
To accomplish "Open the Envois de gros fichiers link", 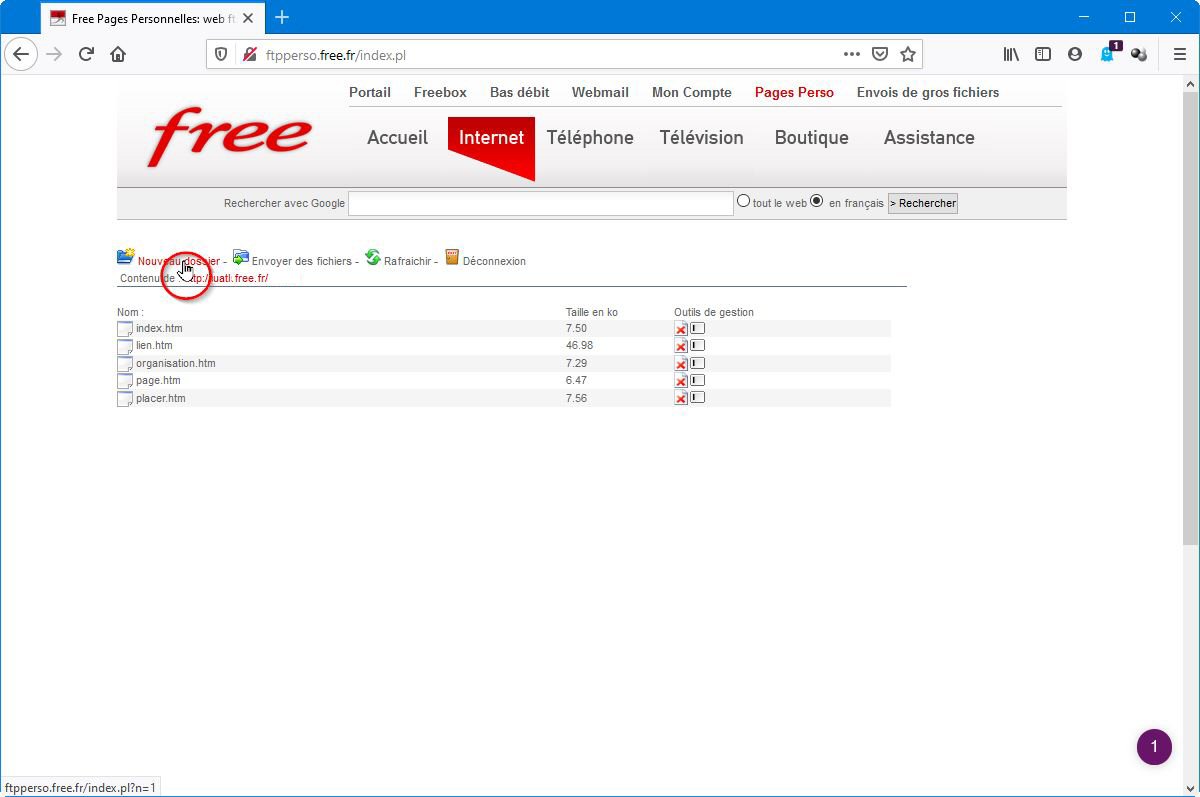I will coord(928,92).
